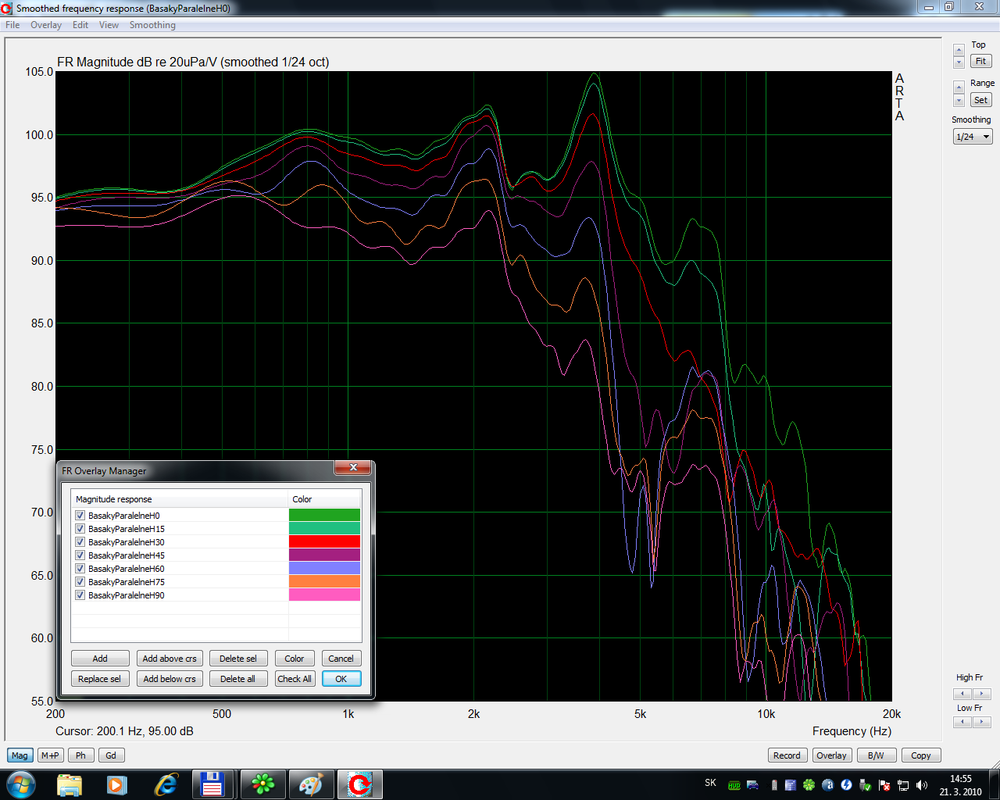Screen dimensions: 1000x800
Task: Shift Low Fr right arrow
Action: click(x=982, y=722)
